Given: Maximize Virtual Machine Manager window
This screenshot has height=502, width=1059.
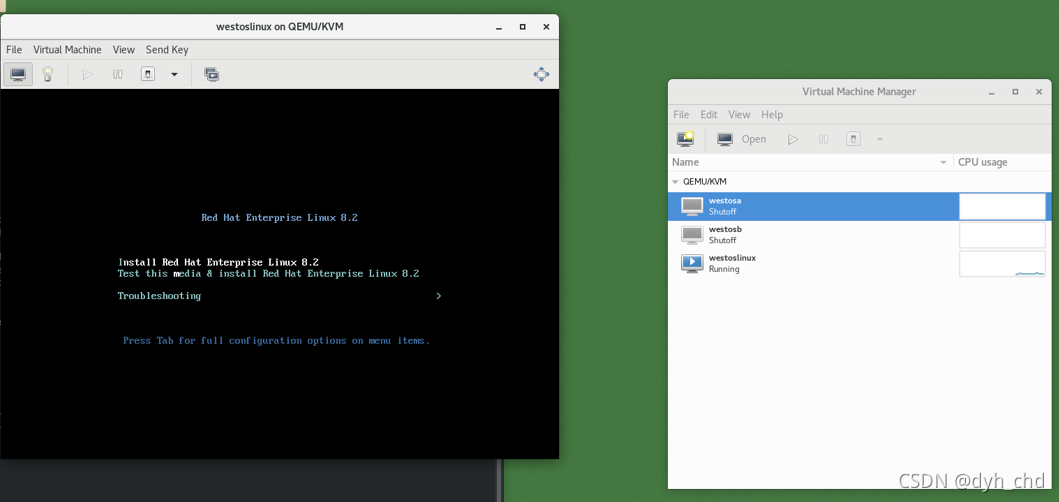Looking at the screenshot, I should [x=1015, y=92].
